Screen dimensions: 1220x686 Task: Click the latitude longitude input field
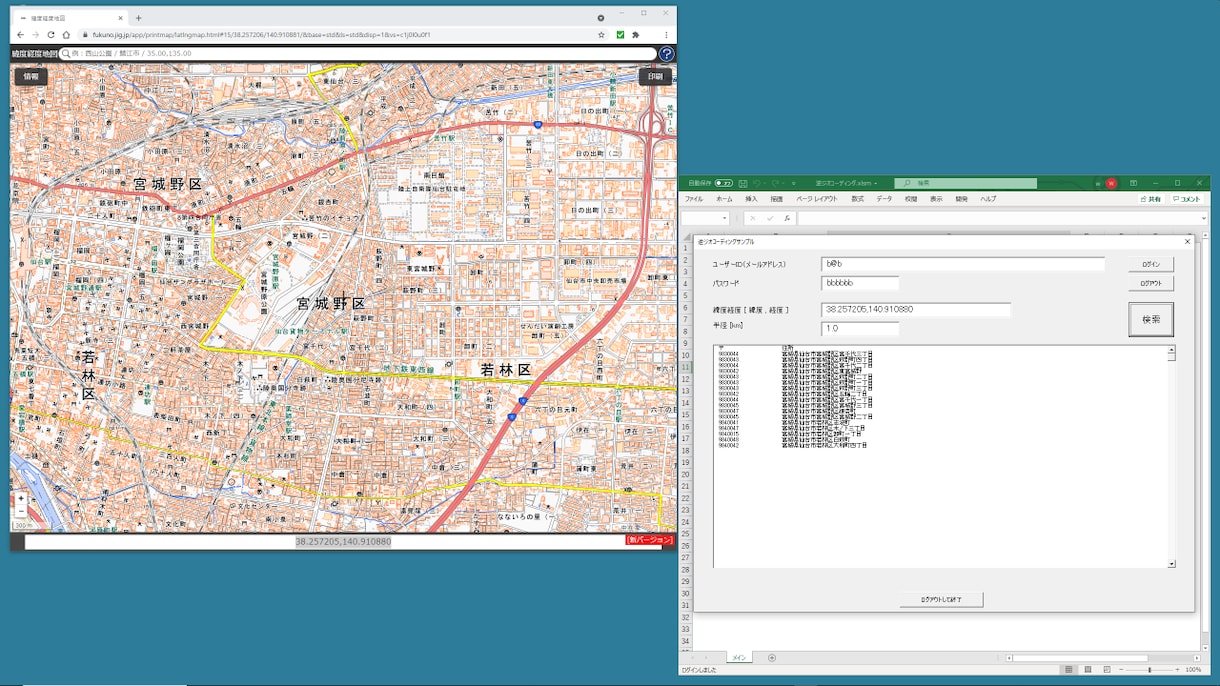click(916, 310)
